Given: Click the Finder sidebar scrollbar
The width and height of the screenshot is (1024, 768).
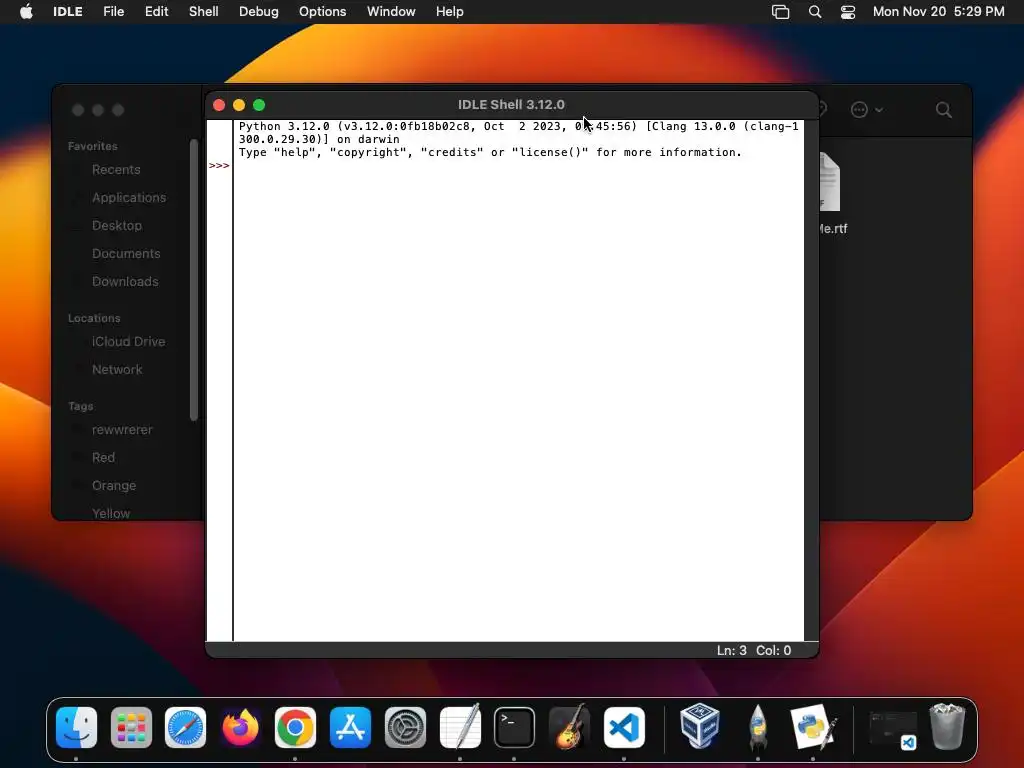Looking at the screenshot, I should pos(193,280).
